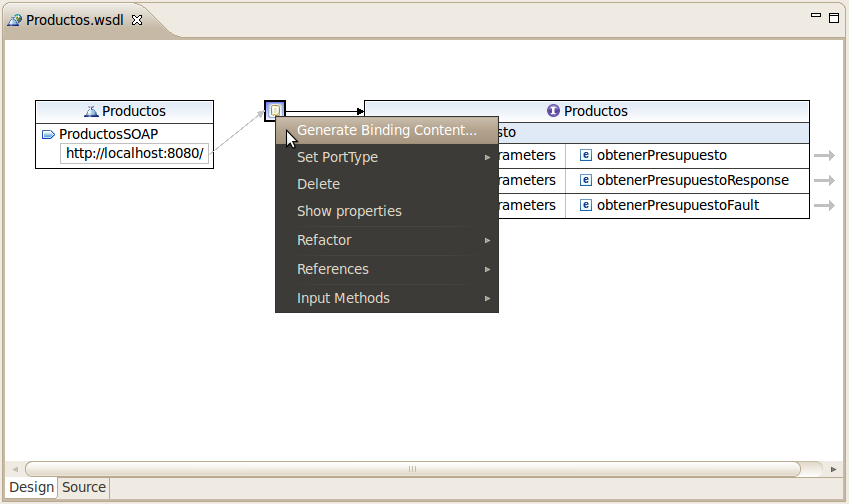Follow the arrow right of obtenerPresupuesto row
849x504 pixels.
point(824,156)
